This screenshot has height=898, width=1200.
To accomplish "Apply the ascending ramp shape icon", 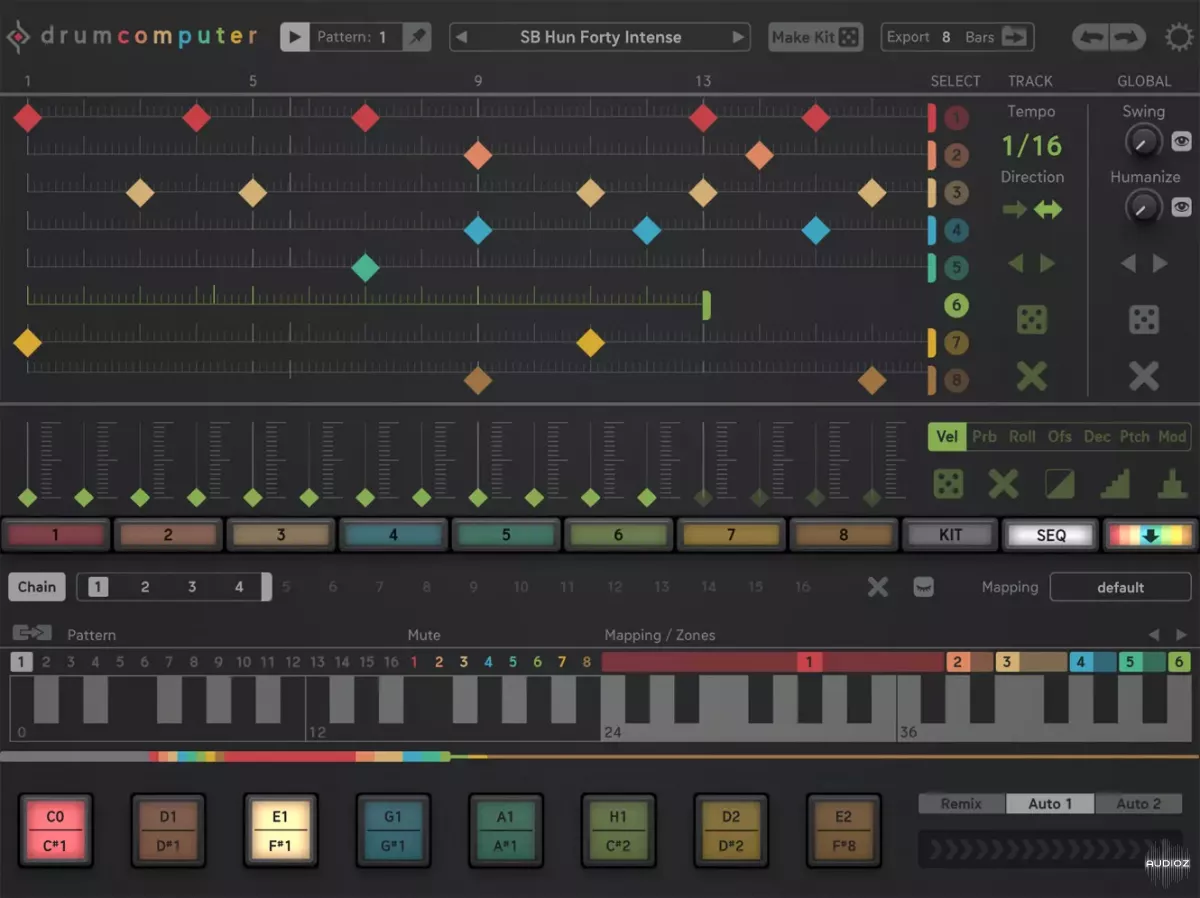I will click(x=1115, y=484).
